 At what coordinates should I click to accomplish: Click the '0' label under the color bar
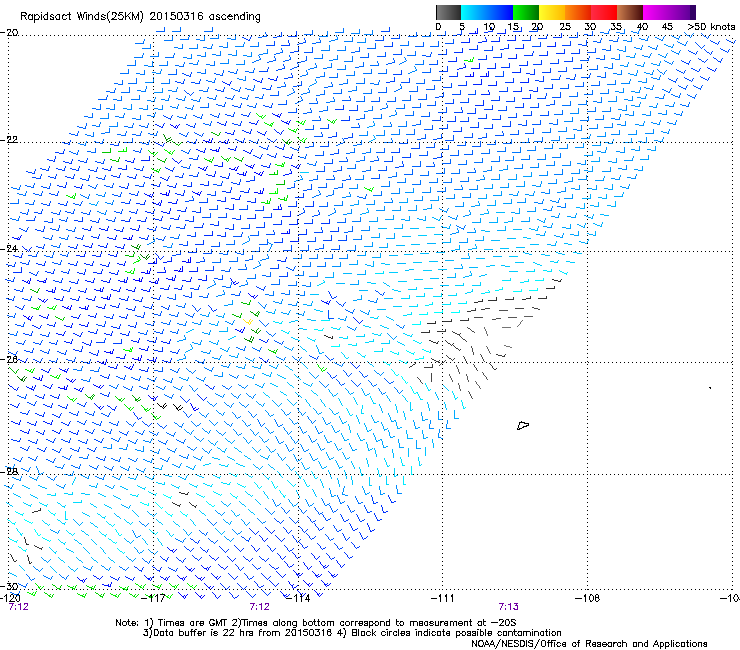click(438, 27)
